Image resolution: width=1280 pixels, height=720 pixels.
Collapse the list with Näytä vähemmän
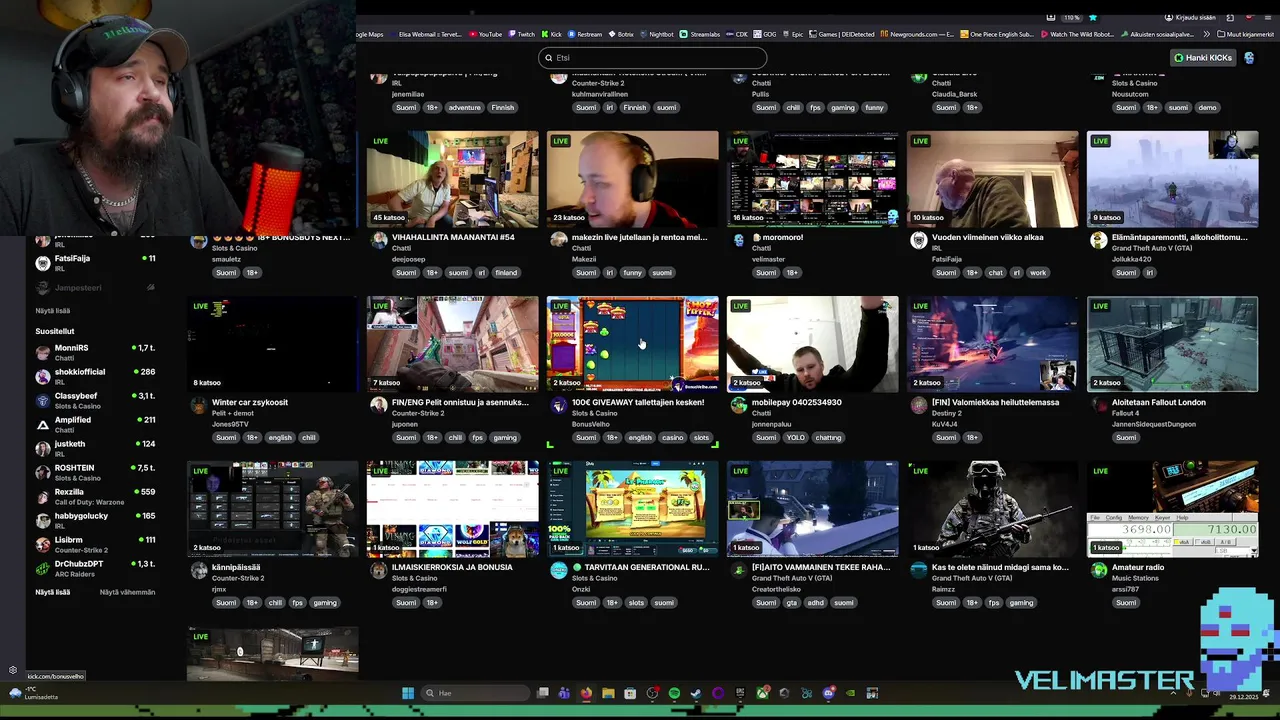click(x=127, y=592)
